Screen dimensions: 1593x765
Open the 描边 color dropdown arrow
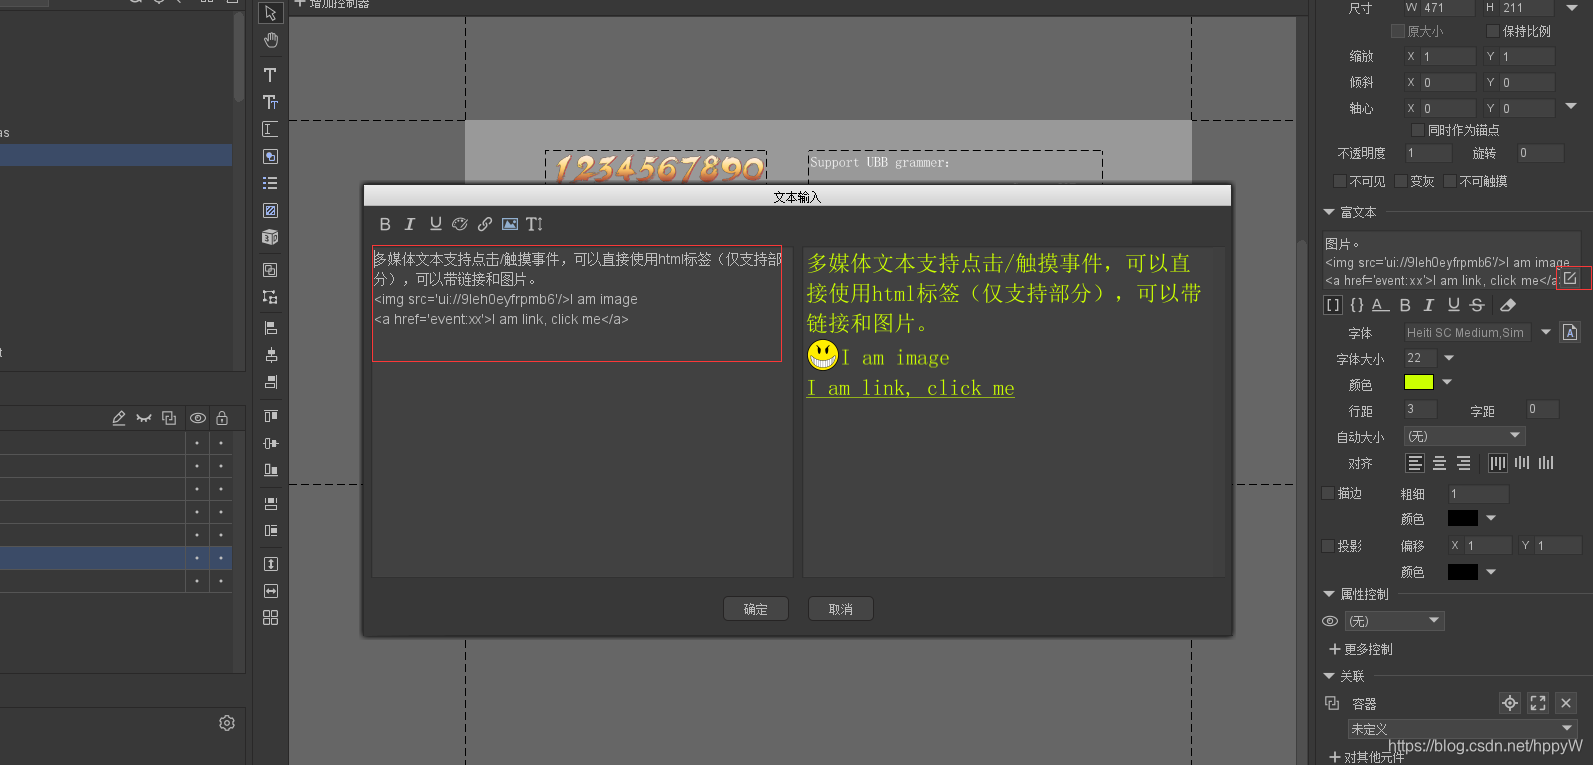click(1491, 518)
